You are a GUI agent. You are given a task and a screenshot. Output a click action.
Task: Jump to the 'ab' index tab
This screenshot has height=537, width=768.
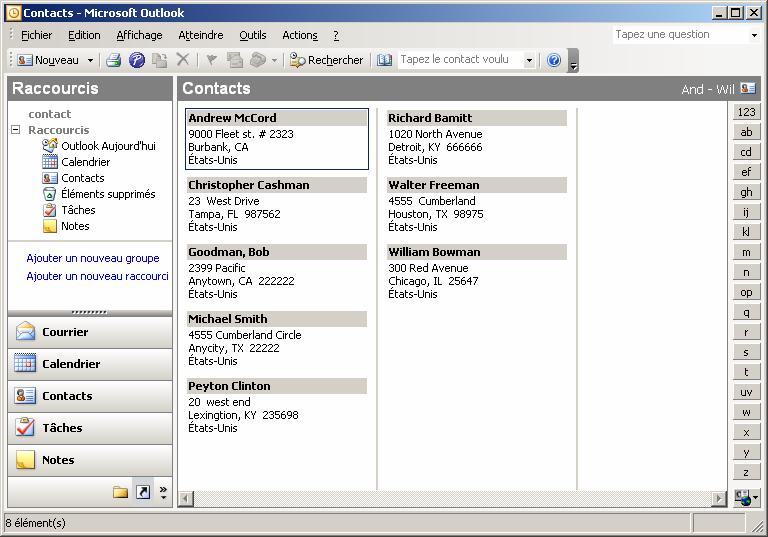tap(746, 132)
